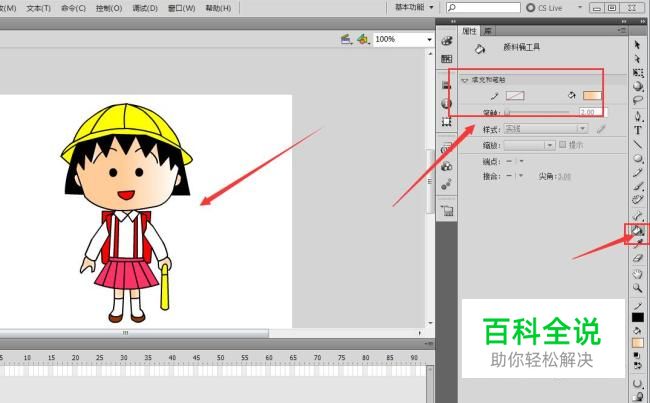Screen dimensions: 650x403
Task: Click the Black and White colors icon
Action: point(637,356)
